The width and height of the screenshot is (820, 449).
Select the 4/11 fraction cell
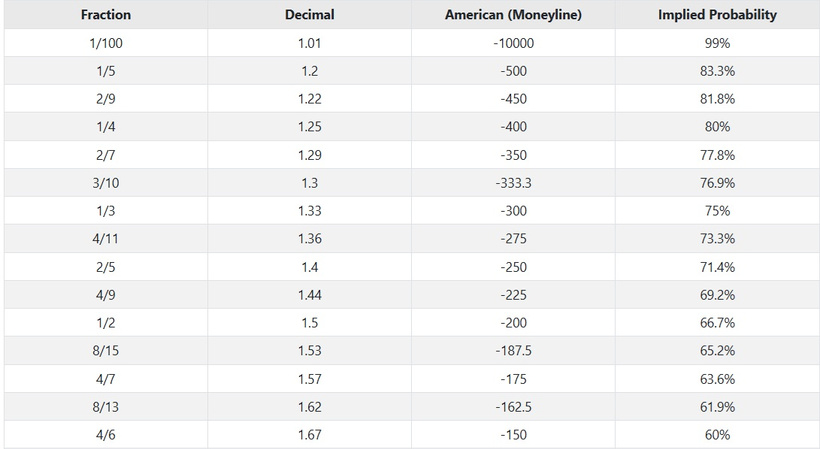point(106,238)
